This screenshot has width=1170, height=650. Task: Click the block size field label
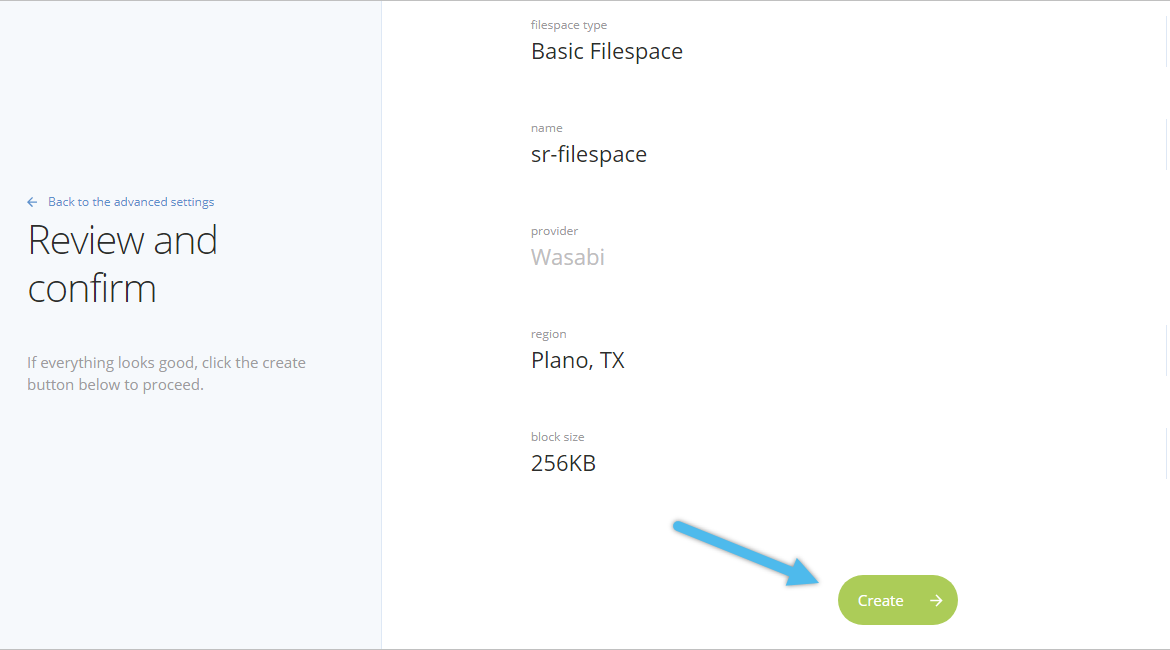tap(557, 437)
